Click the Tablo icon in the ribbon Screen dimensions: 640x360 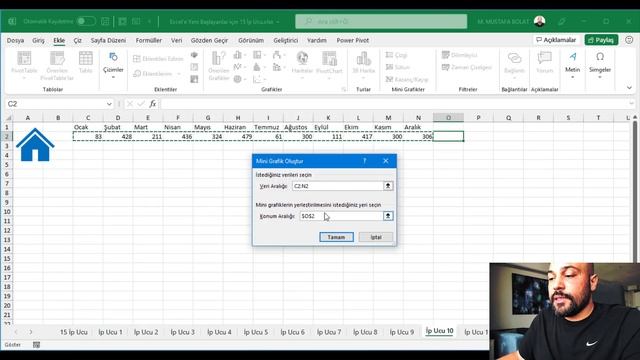tap(85, 62)
